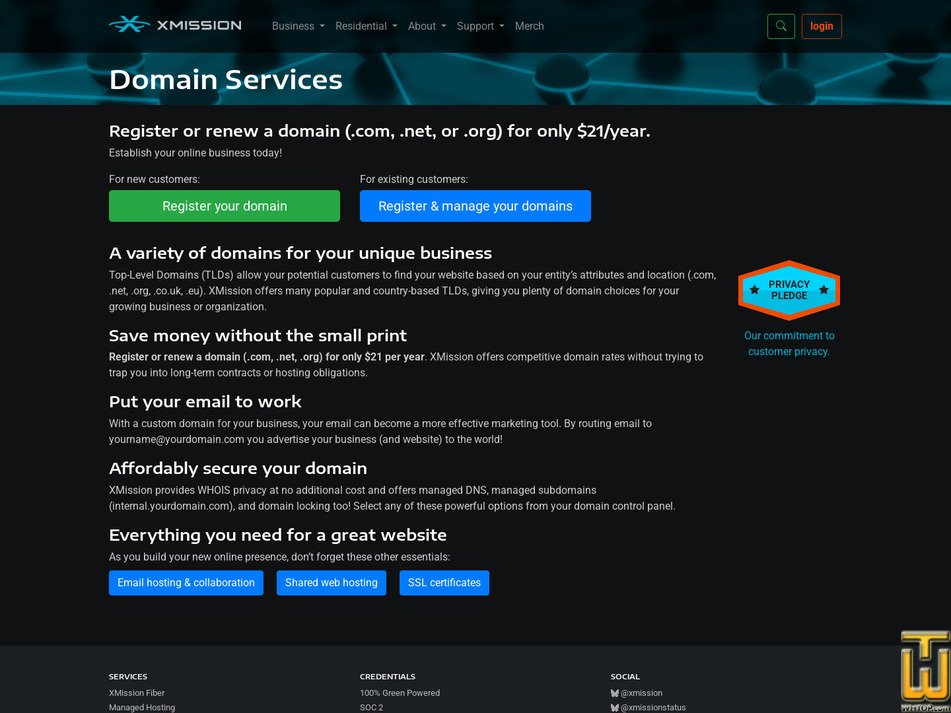Open the search magnifier icon

[x=781, y=26]
